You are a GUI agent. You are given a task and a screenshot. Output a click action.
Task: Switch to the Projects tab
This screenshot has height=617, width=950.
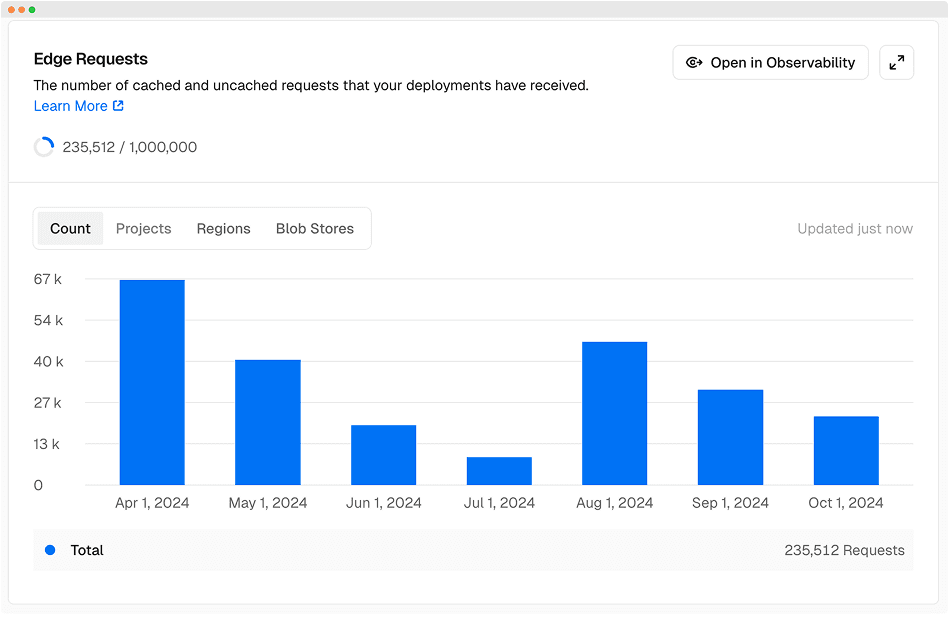tap(143, 228)
